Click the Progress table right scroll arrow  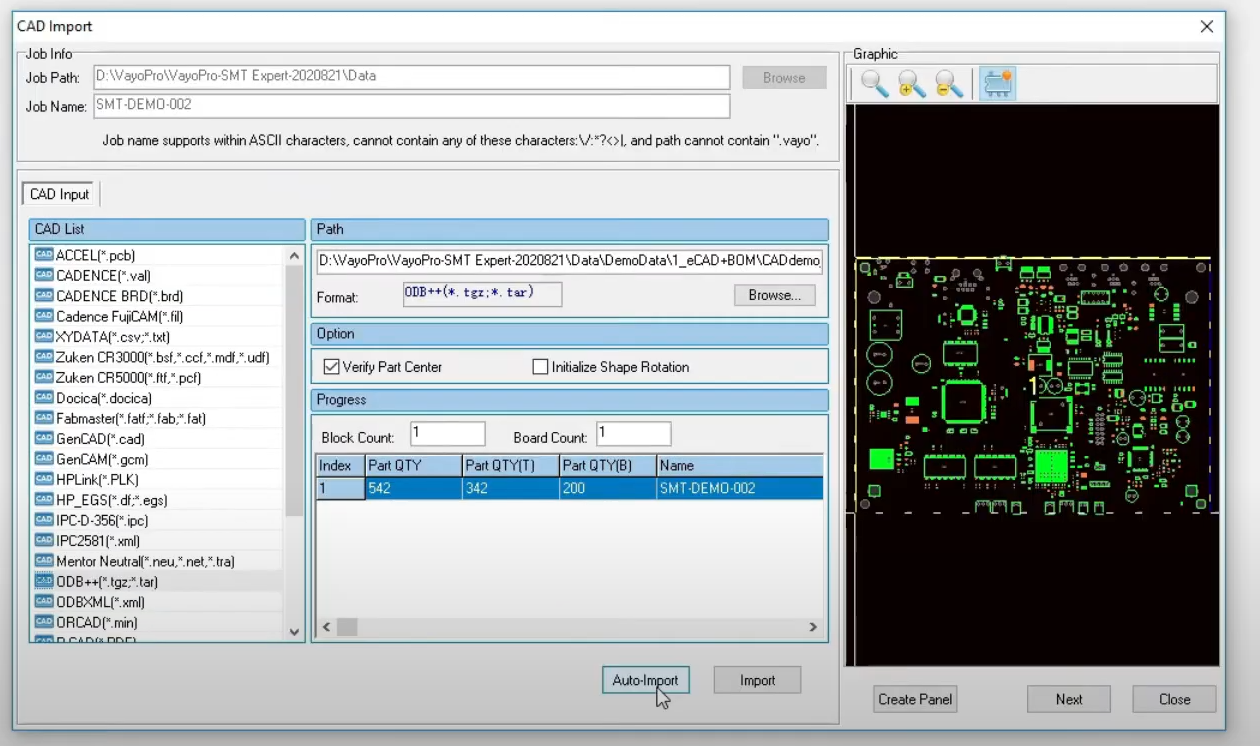pos(813,627)
